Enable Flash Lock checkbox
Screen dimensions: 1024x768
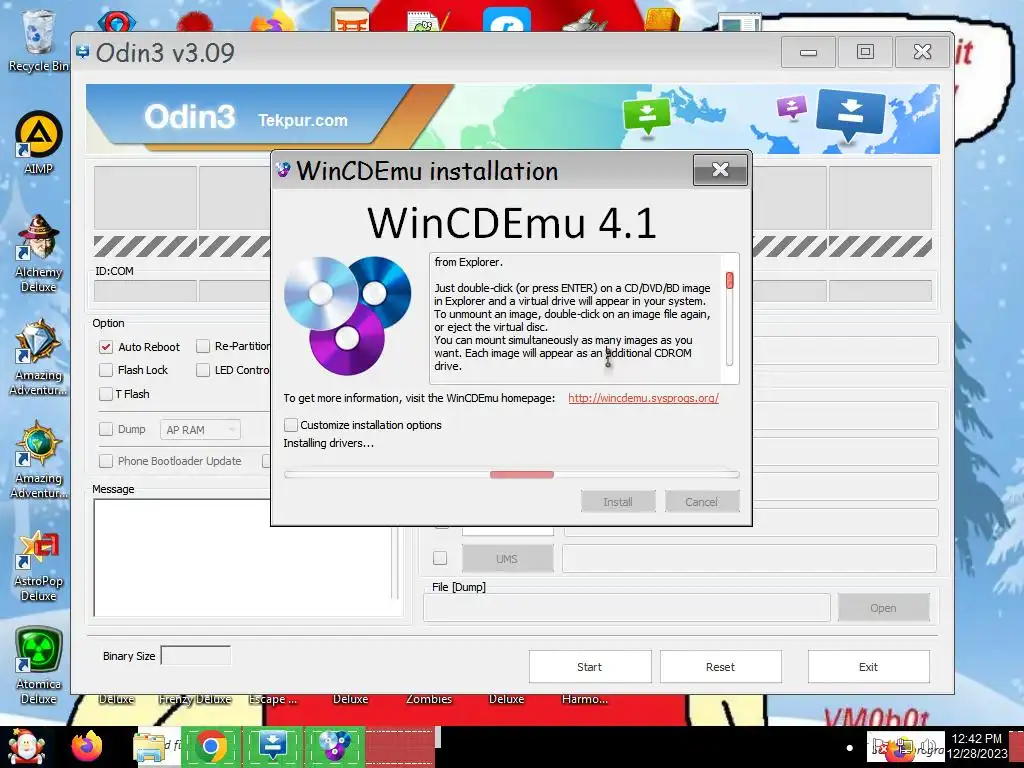[x=106, y=370]
